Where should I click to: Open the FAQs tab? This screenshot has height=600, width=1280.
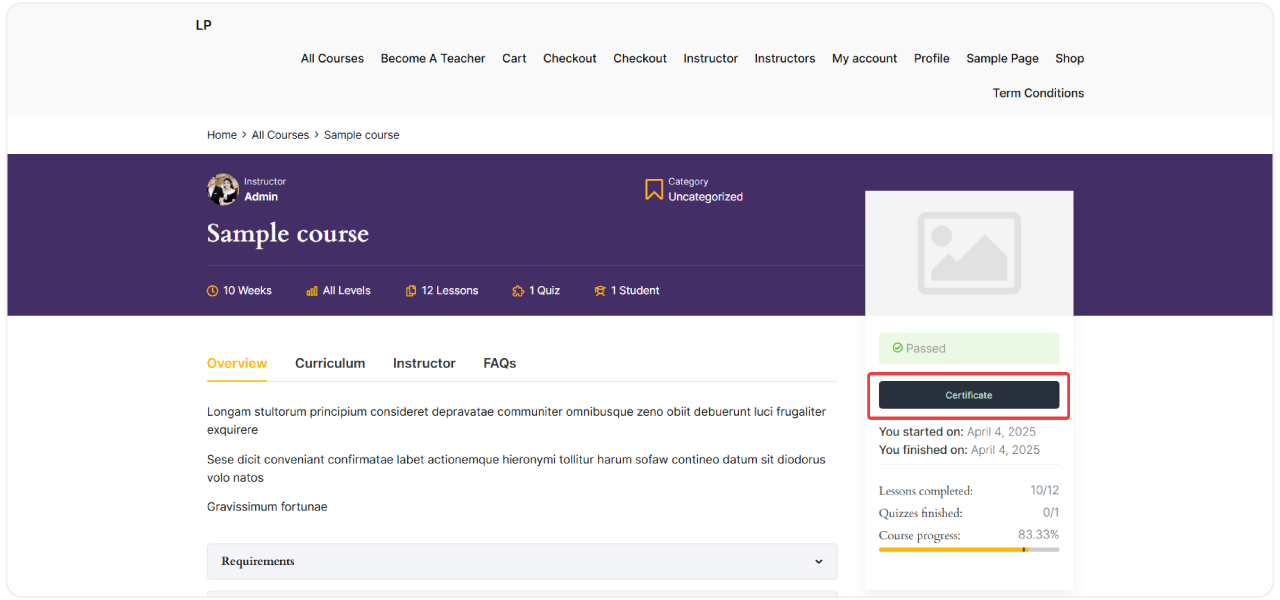pos(499,363)
